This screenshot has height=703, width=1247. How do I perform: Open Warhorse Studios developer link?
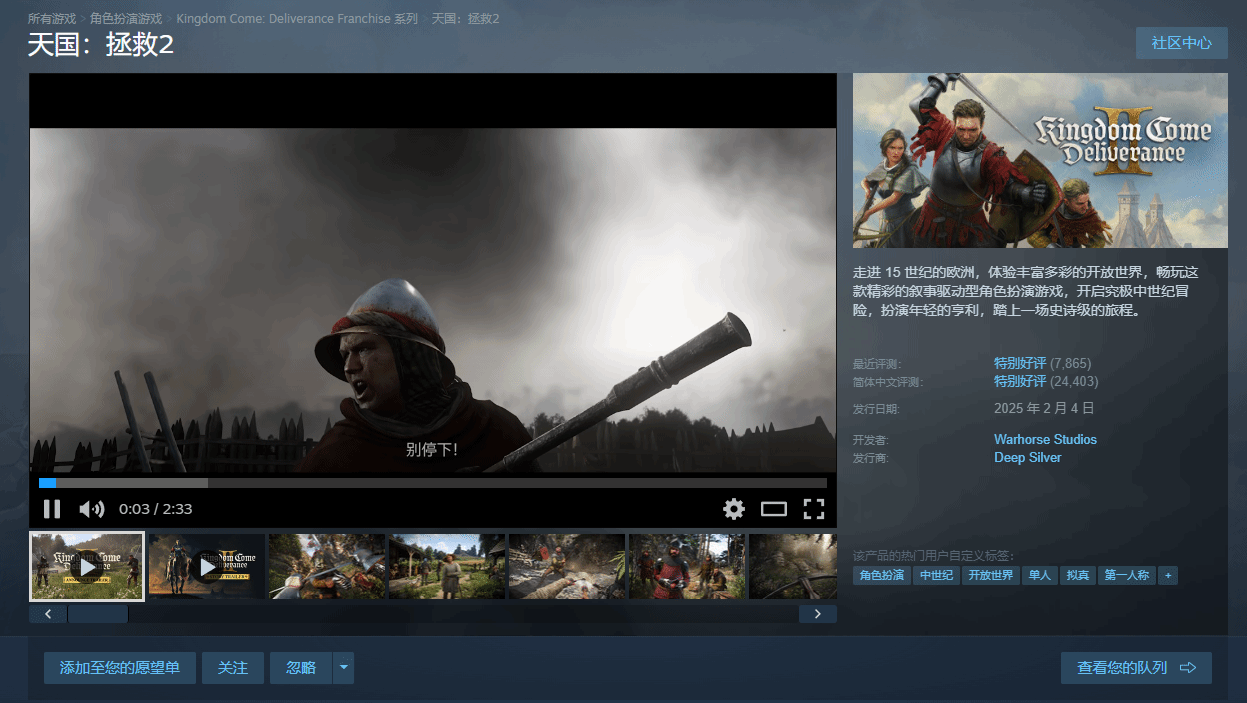[1045, 439]
